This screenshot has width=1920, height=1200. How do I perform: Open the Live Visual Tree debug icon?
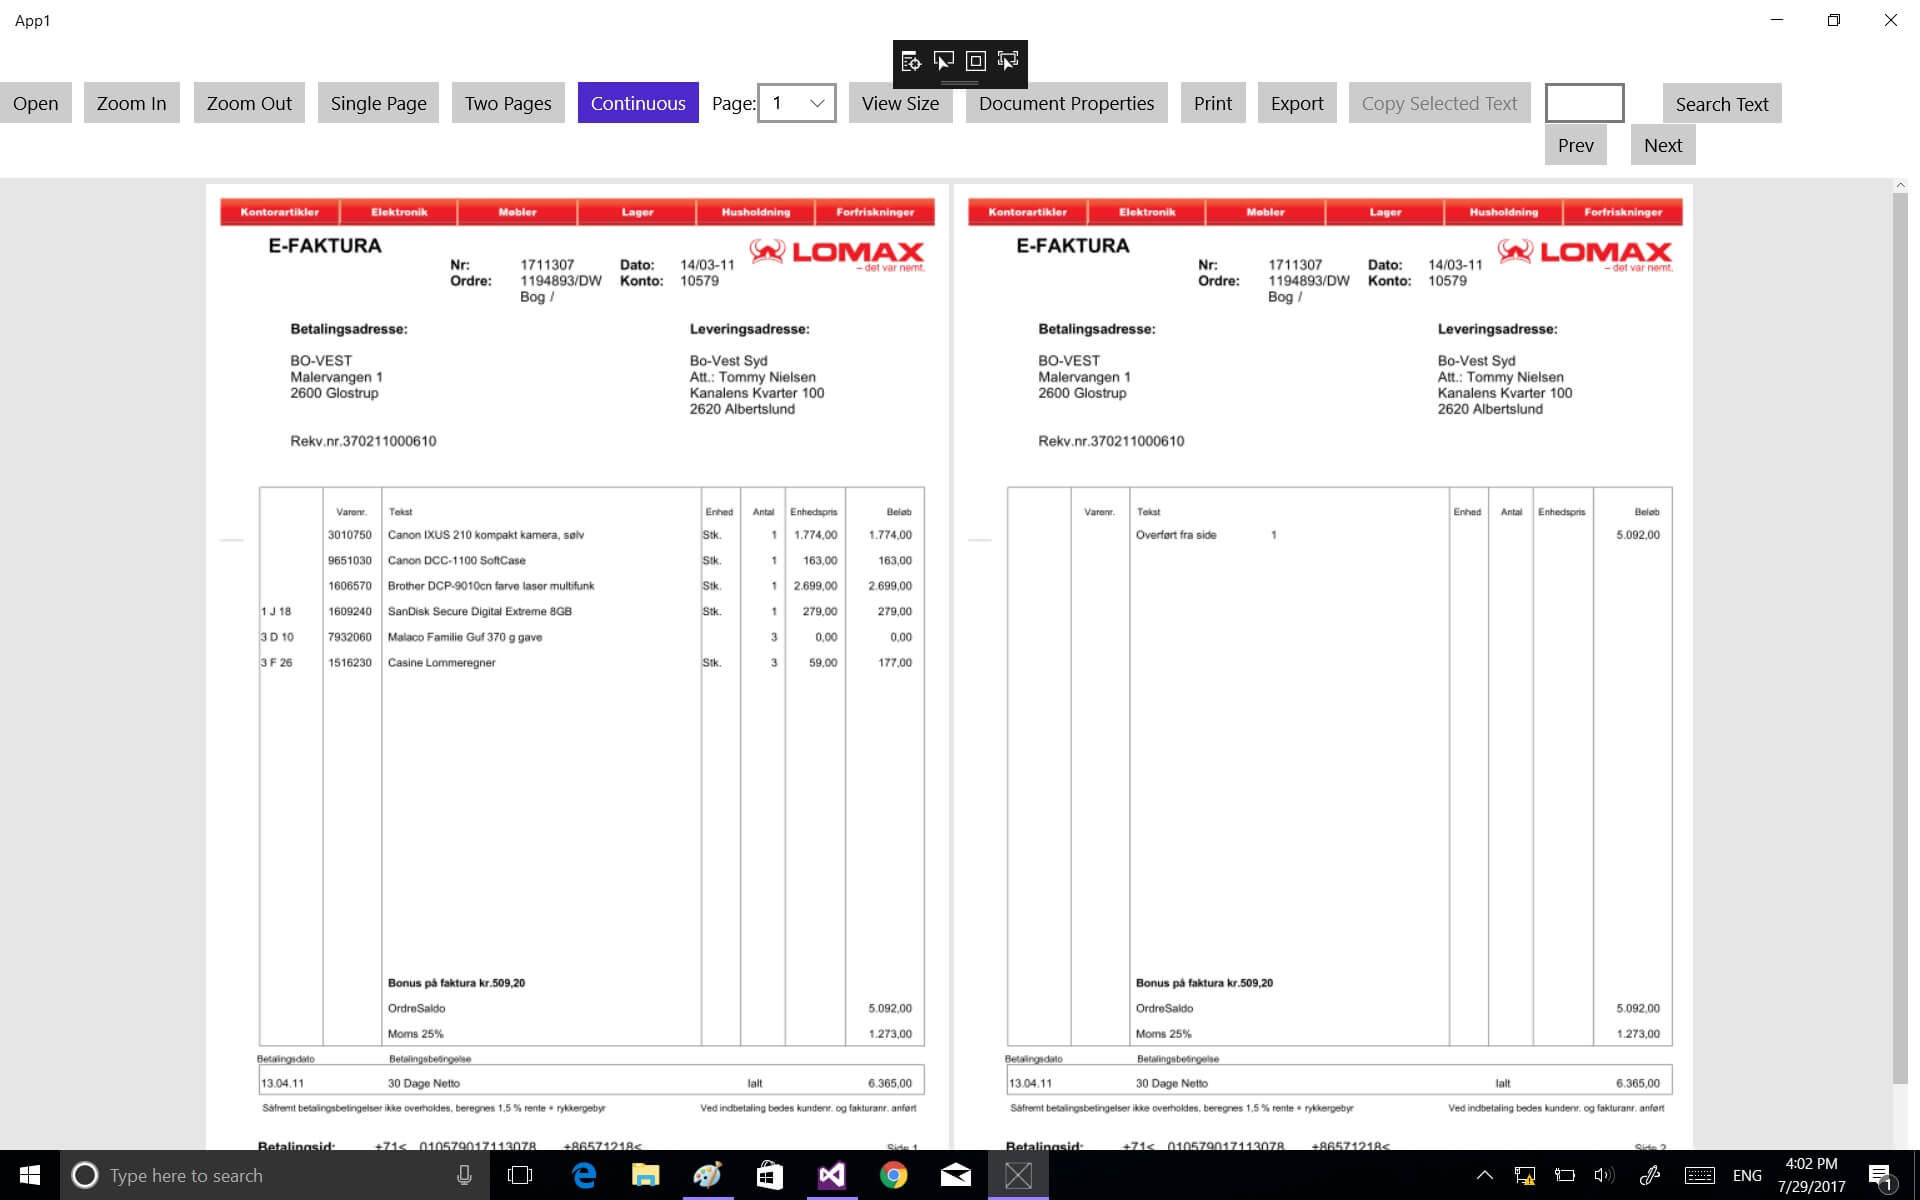(910, 62)
